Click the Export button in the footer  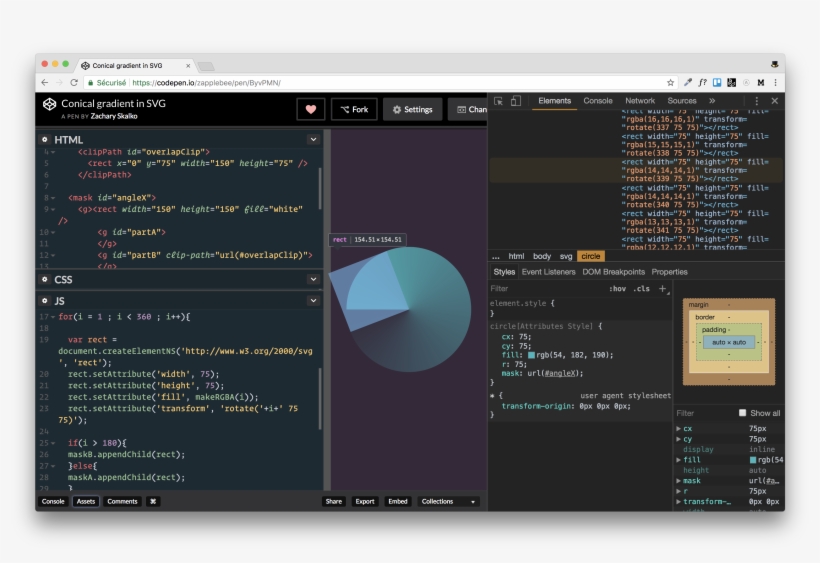(x=365, y=501)
